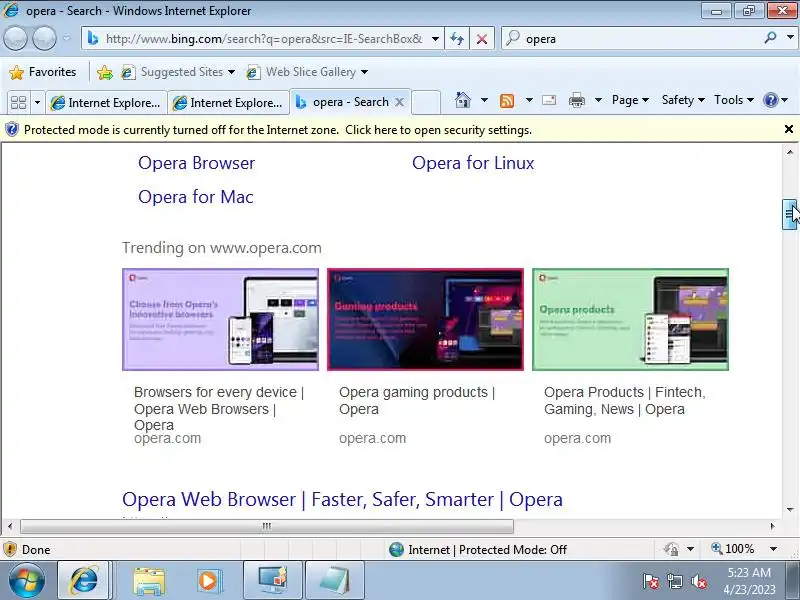The height and width of the screenshot is (600, 800).
Task: Open Opera for Mac link
Action: tap(195, 197)
